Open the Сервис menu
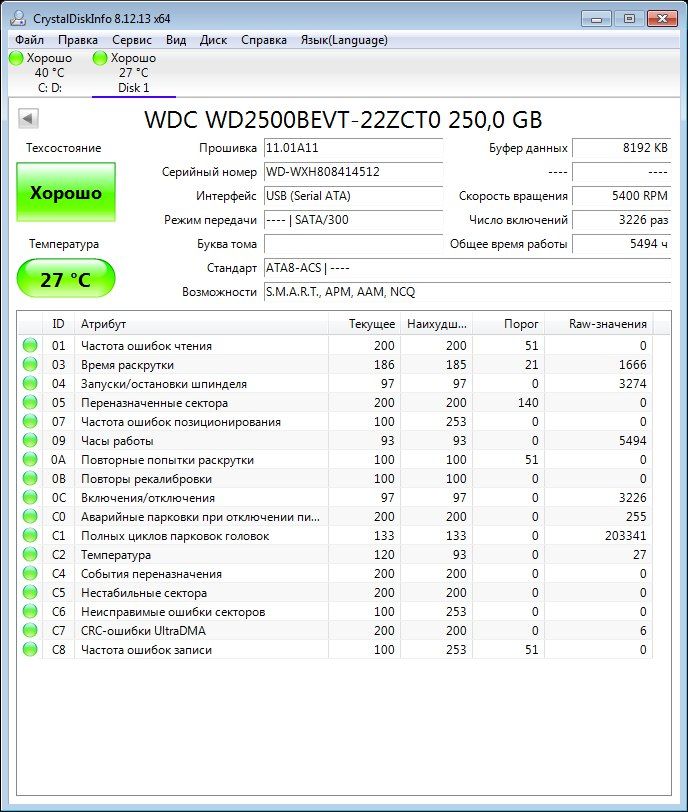688x812 pixels. (x=131, y=40)
